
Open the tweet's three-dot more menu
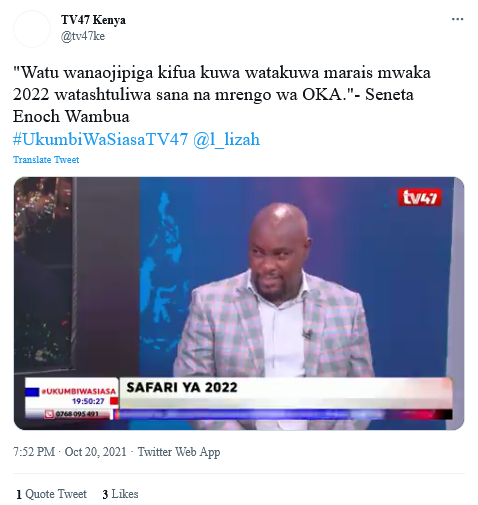click(x=457, y=19)
